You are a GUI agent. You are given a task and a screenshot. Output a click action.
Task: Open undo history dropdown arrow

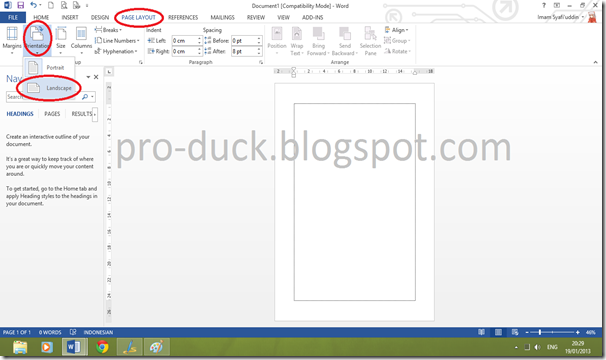click(x=40, y=5)
